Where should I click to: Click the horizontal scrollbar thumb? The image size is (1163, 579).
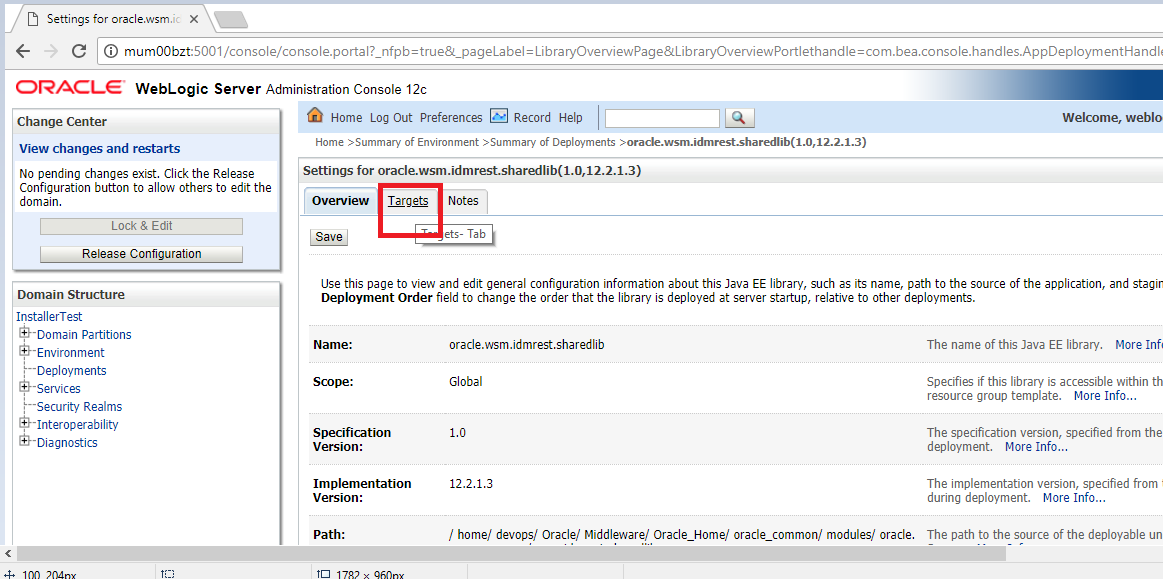pos(510,553)
